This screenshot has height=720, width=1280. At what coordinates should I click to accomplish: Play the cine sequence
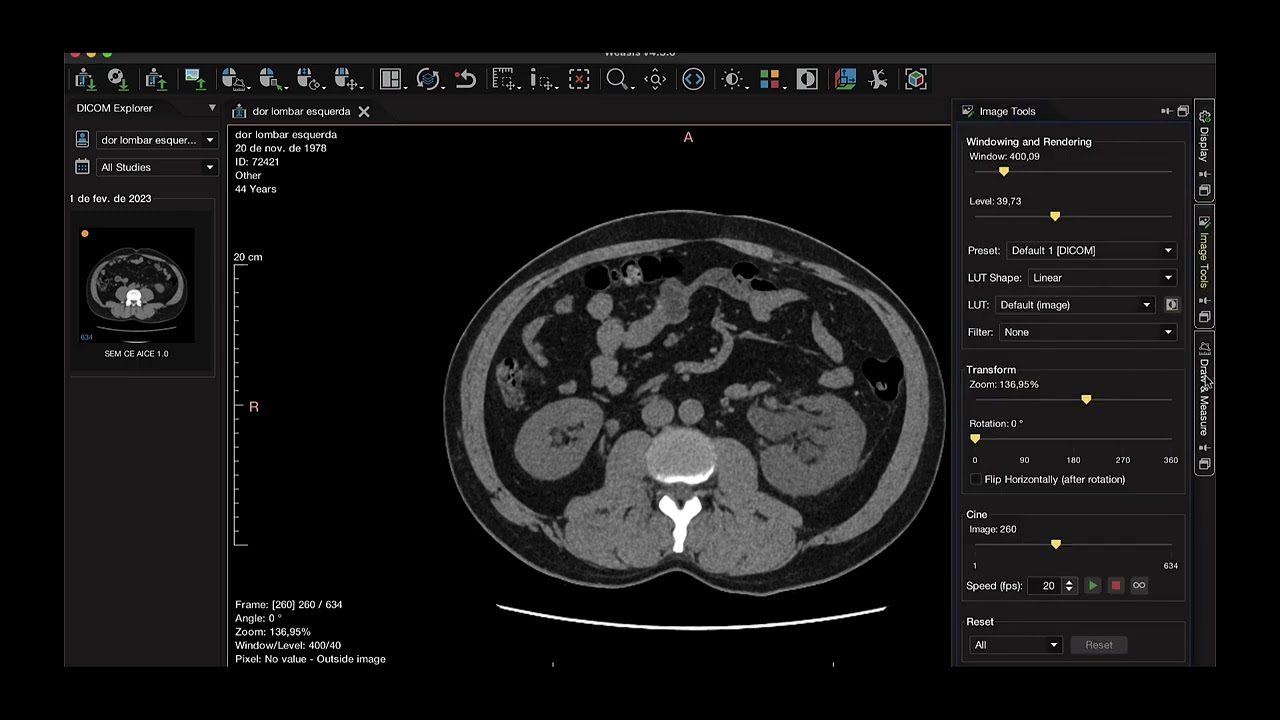1093,586
